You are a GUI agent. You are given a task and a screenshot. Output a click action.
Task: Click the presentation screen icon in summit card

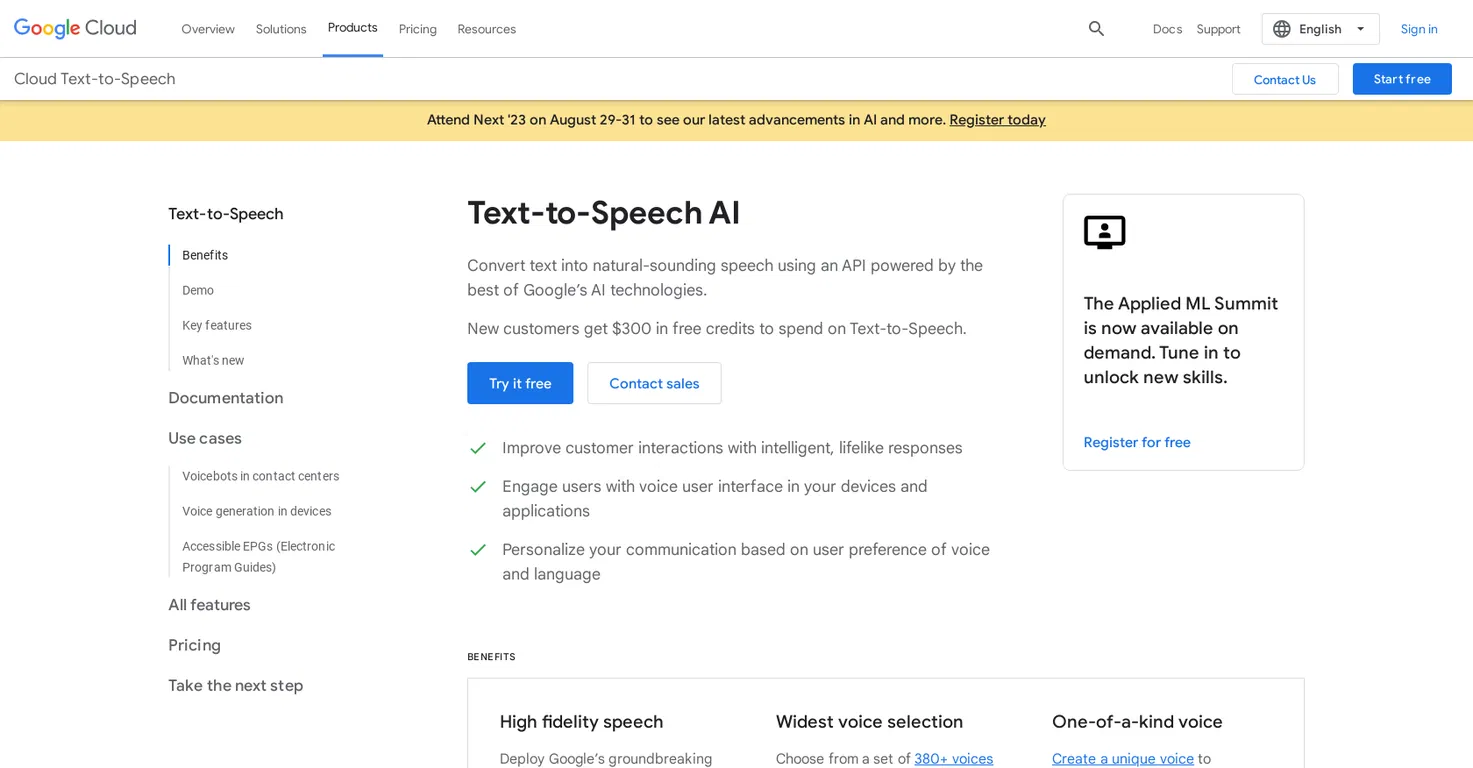point(1104,232)
